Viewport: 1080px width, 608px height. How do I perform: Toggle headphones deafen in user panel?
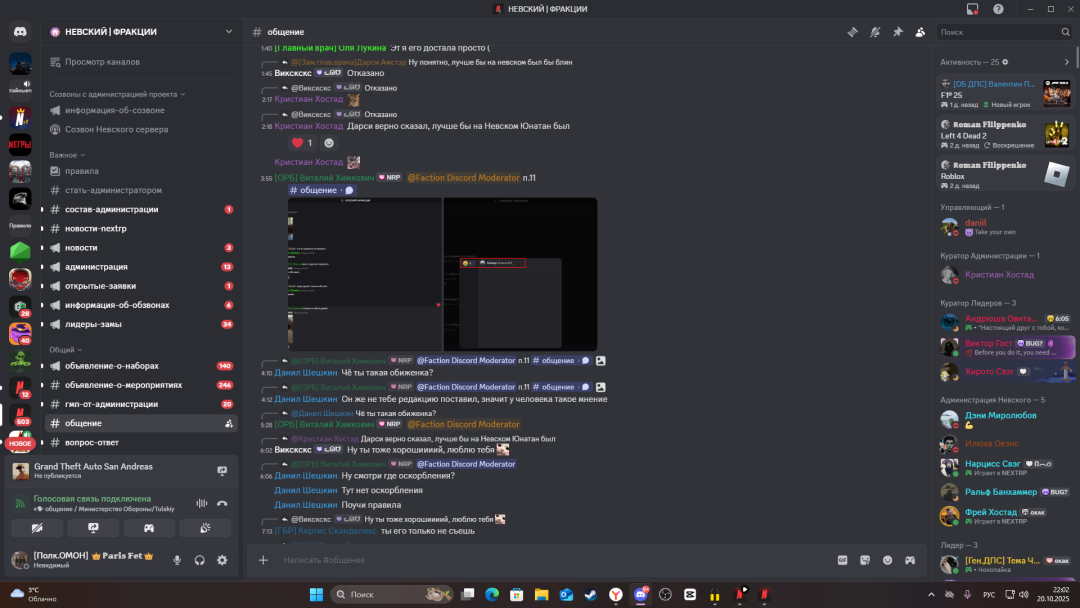tap(200, 560)
